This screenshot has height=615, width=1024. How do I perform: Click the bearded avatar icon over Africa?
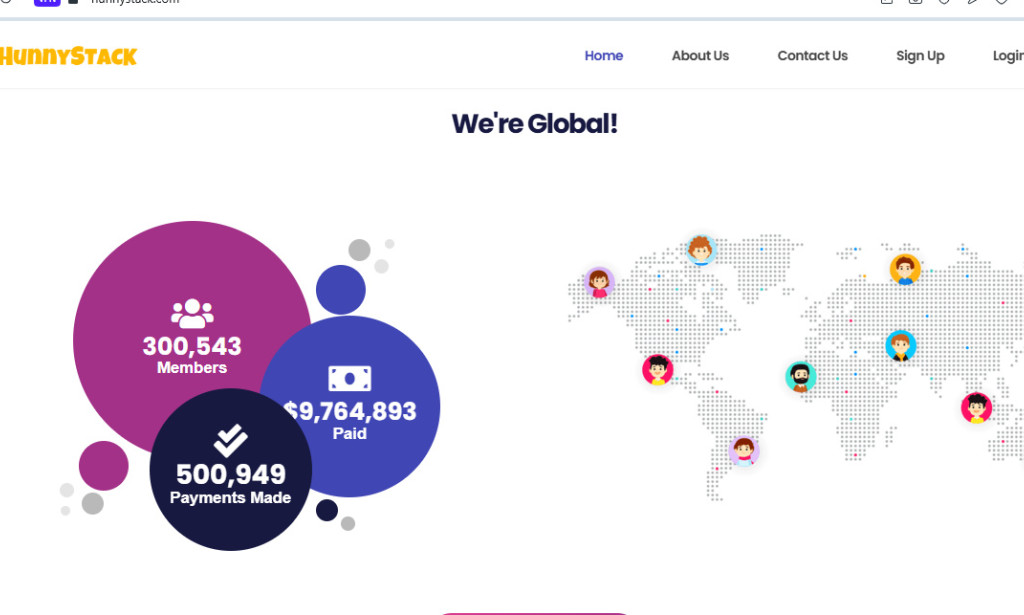pos(800,377)
